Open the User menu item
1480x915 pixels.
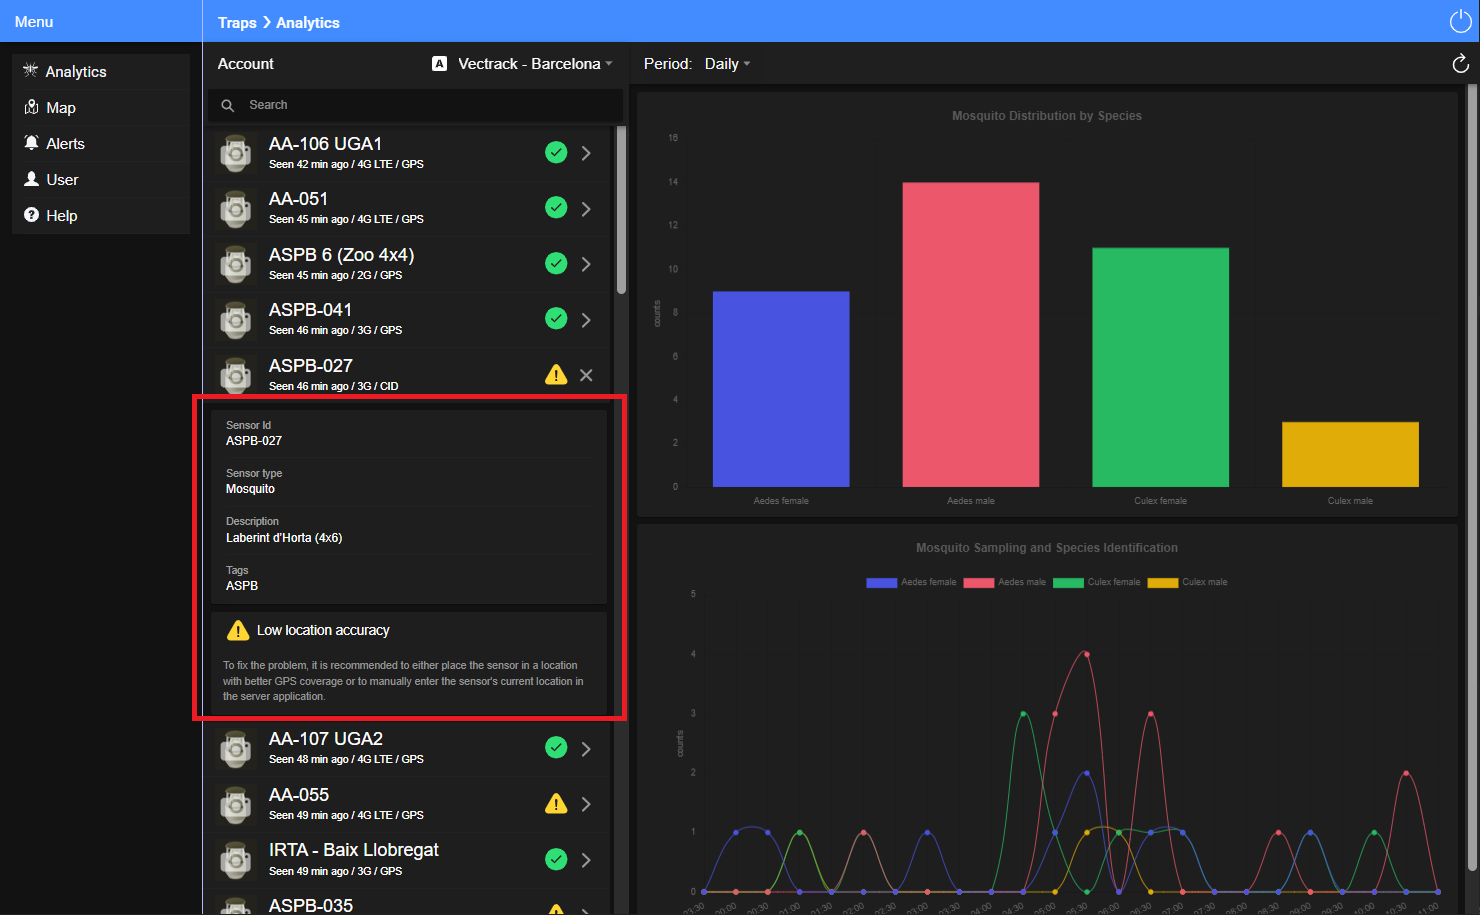tap(101, 180)
